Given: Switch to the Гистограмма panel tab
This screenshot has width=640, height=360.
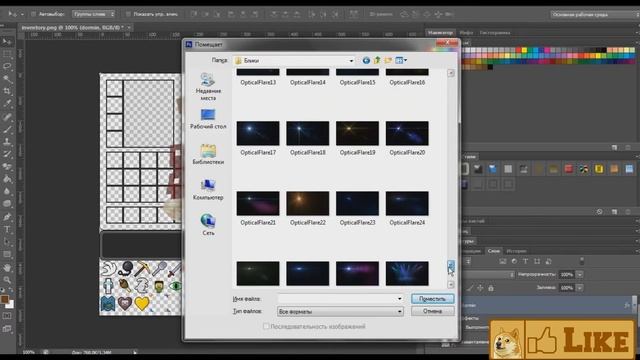Looking at the screenshot, I should 495,33.
